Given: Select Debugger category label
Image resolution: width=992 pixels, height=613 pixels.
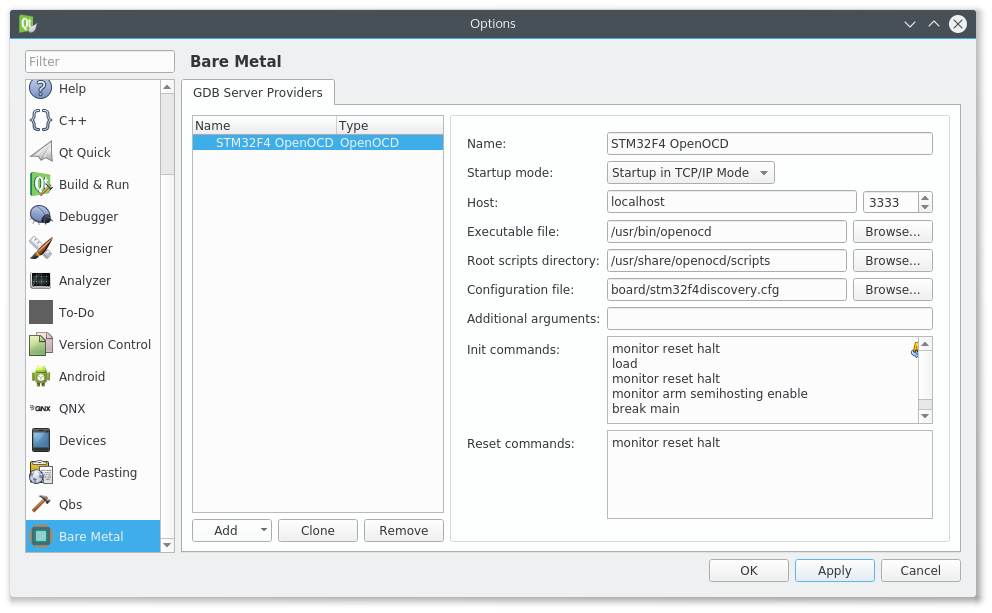Looking at the screenshot, I should coord(89,216).
